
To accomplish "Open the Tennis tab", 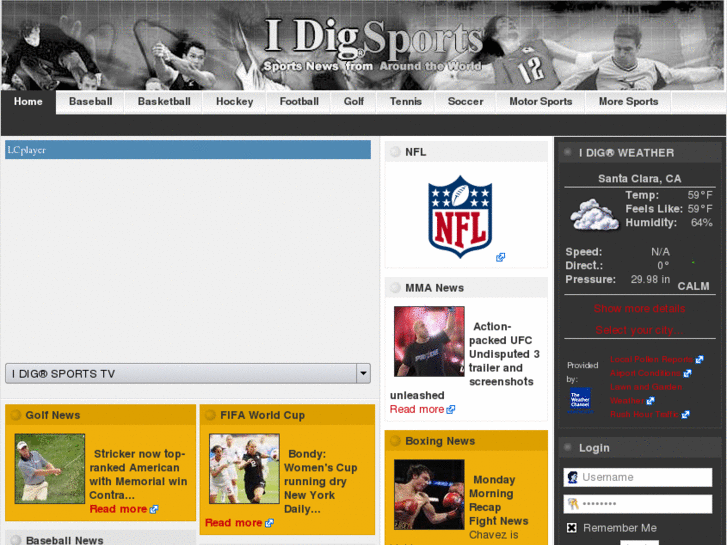I will tap(406, 102).
